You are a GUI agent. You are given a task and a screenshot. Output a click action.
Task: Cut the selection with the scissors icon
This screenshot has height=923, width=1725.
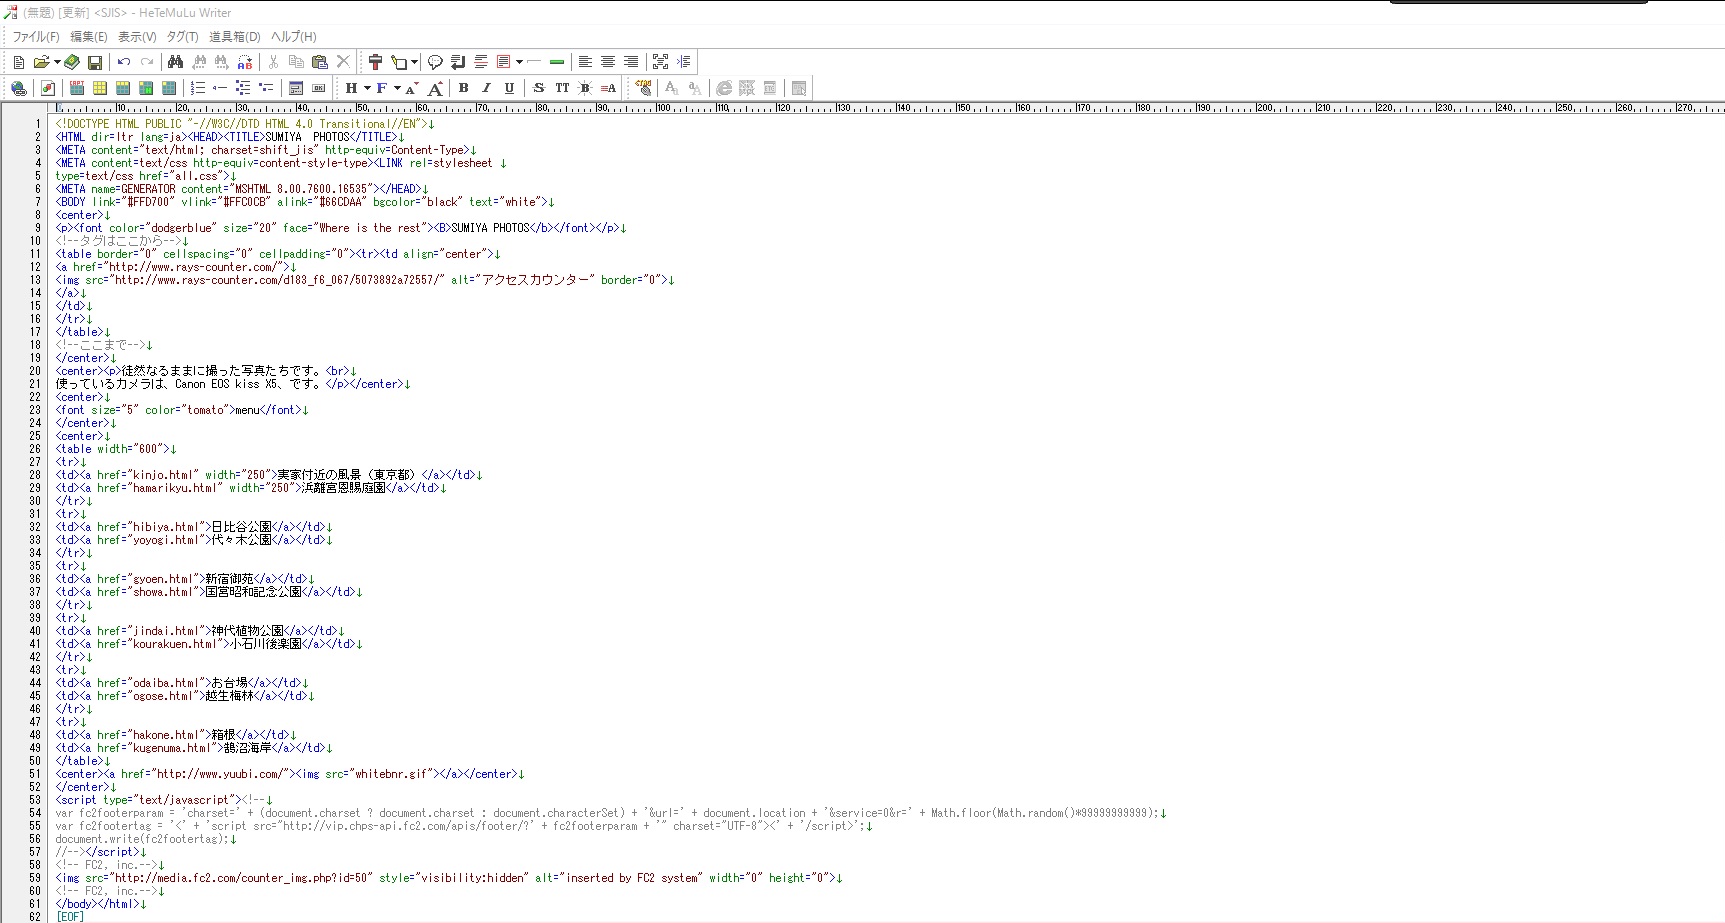[273, 62]
